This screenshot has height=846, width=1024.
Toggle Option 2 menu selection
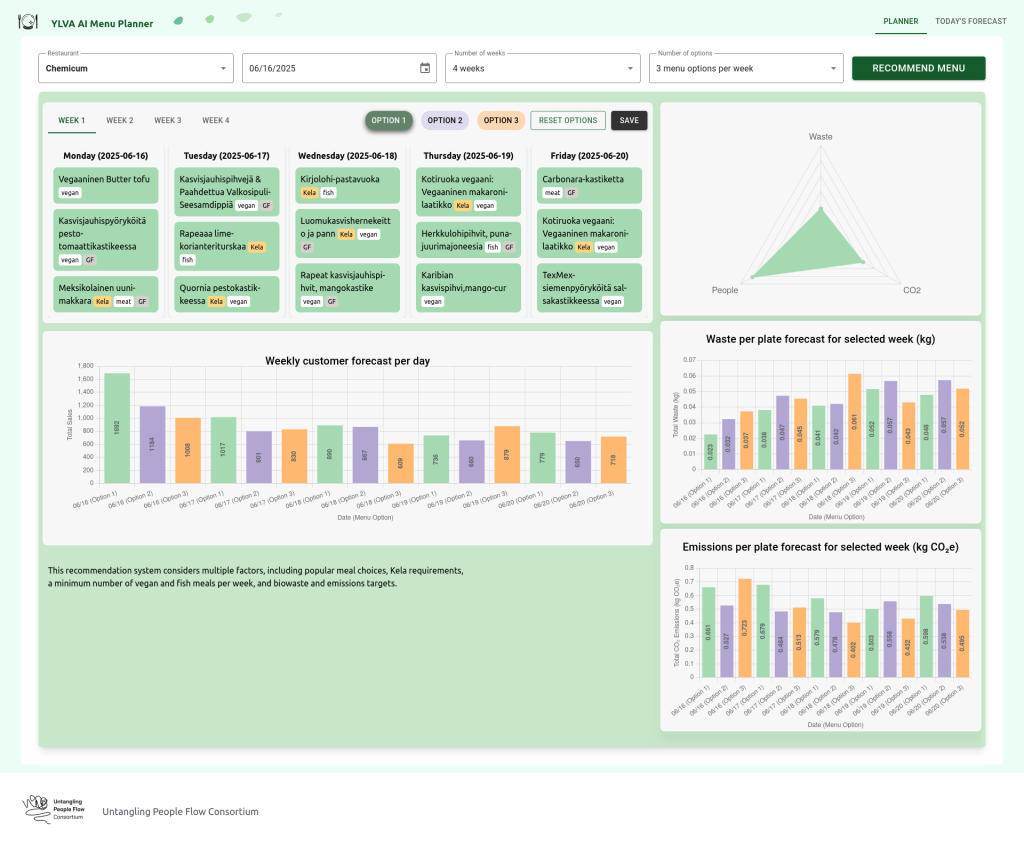(x=445, y=120)
